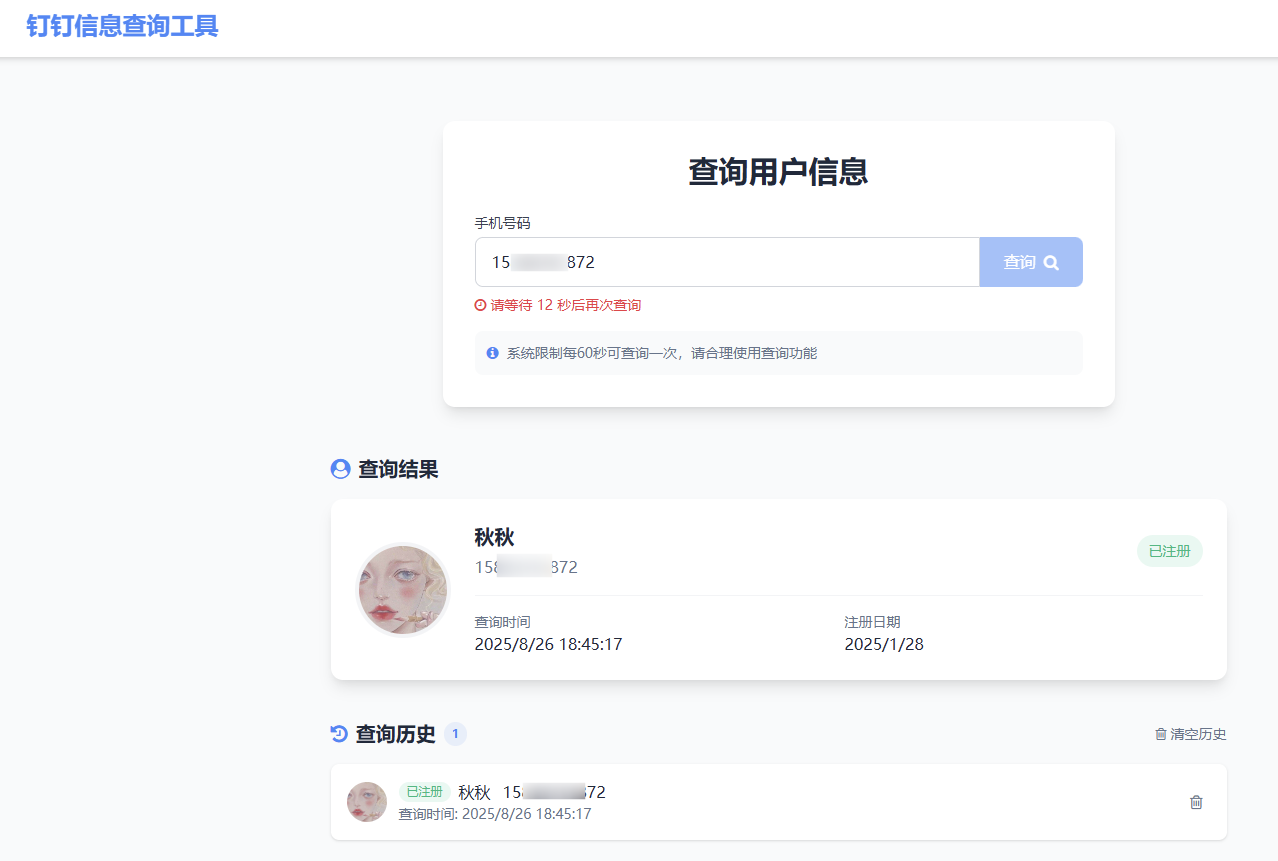The width and height of the screenshot is (1278, 861).
Task: Click the '1' count badge beside 查询历史
Action: click(x=455, y=733)
